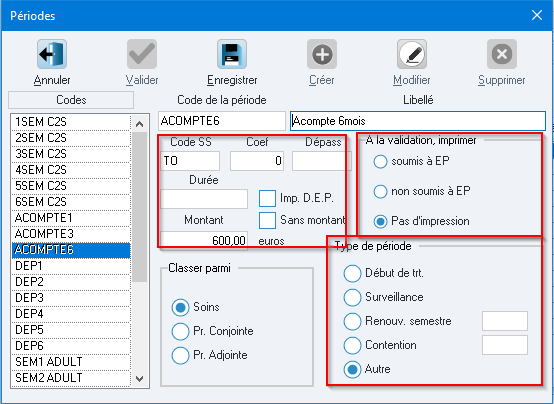Screen dimensions: 554x404
Task: Click the Montant field showing 600,00
Action: tap(204, 241)
